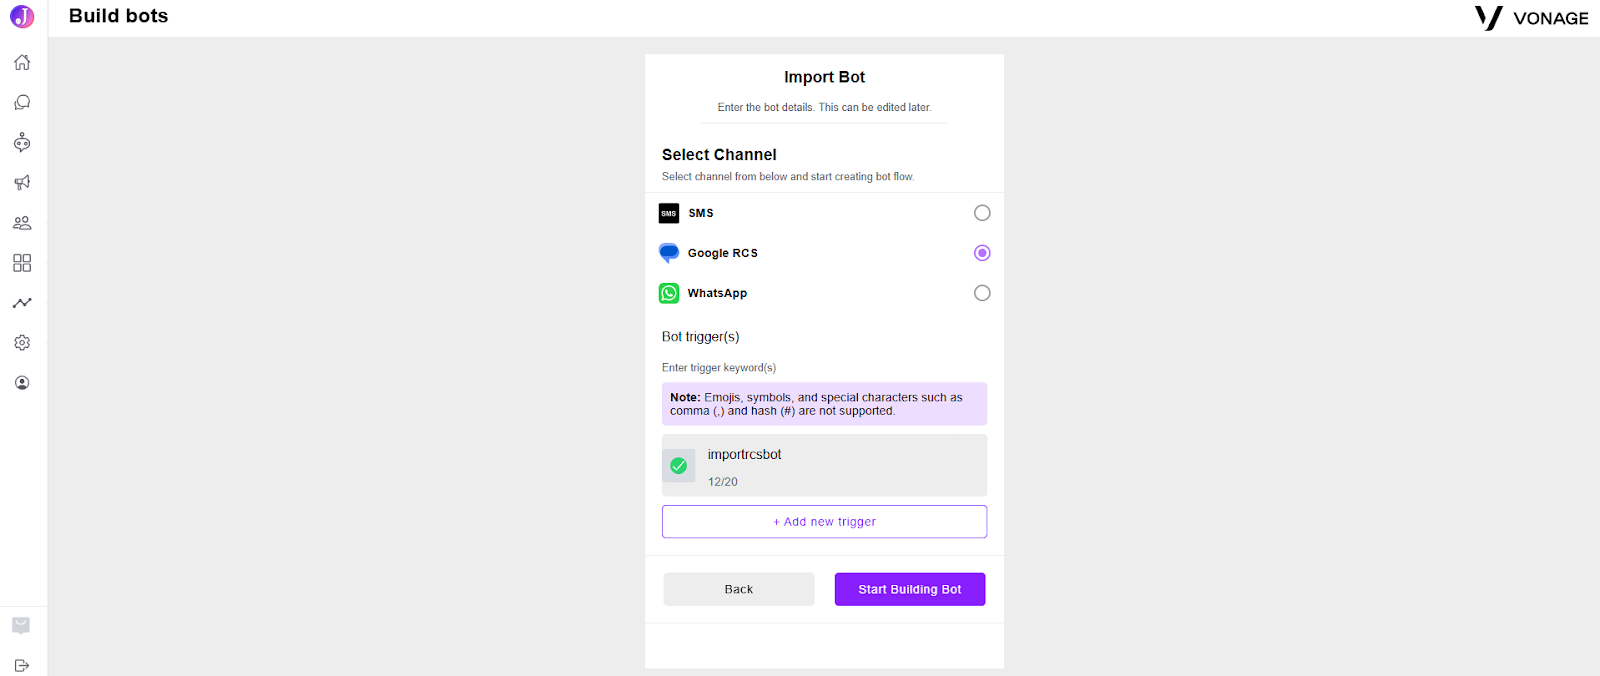Viewport: 1600px width, 676px height.
Task: Select the WhatsApp channel radio button
Action: click(982, 293)
